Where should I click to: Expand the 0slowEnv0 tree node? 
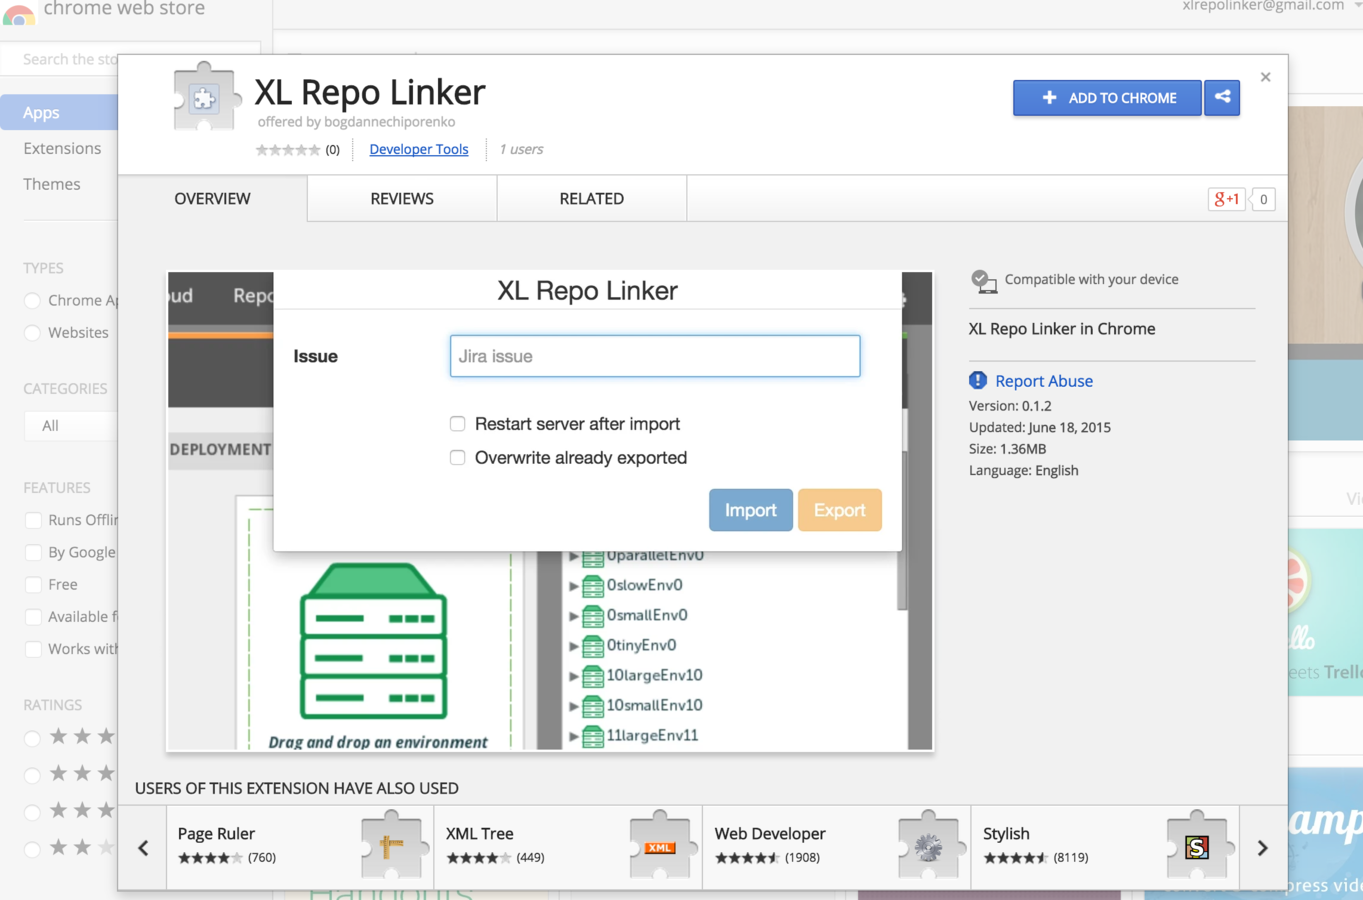(574, 585)
